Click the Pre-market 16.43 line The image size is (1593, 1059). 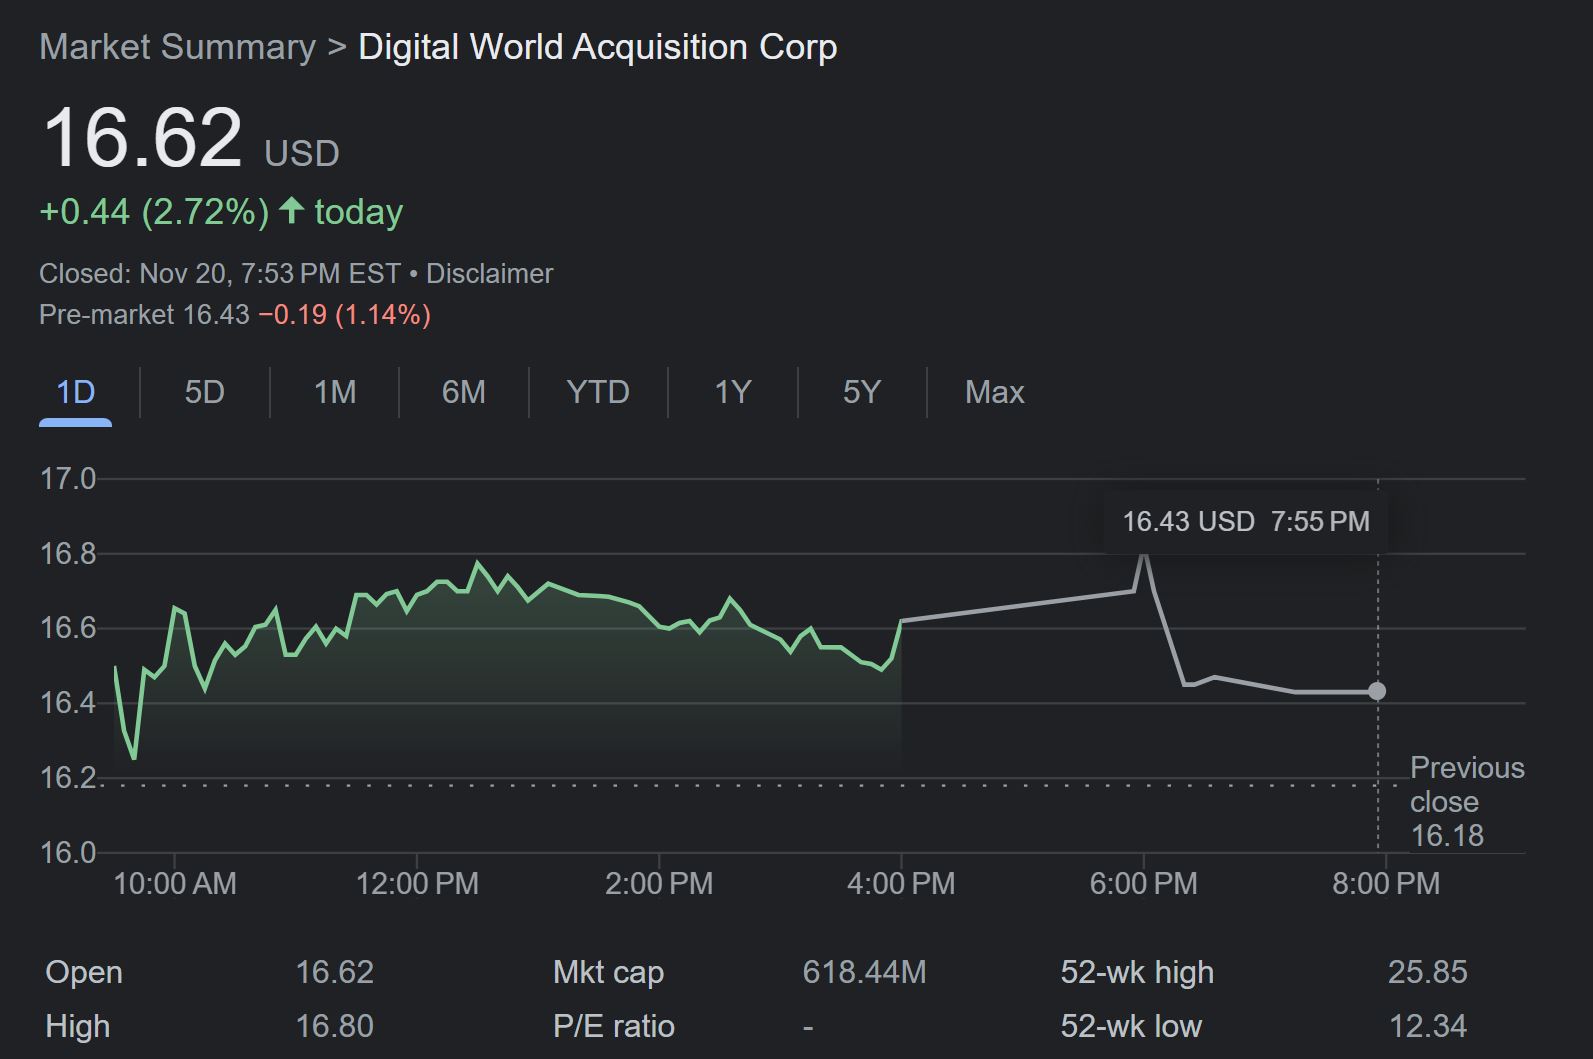tap(235, 315)
